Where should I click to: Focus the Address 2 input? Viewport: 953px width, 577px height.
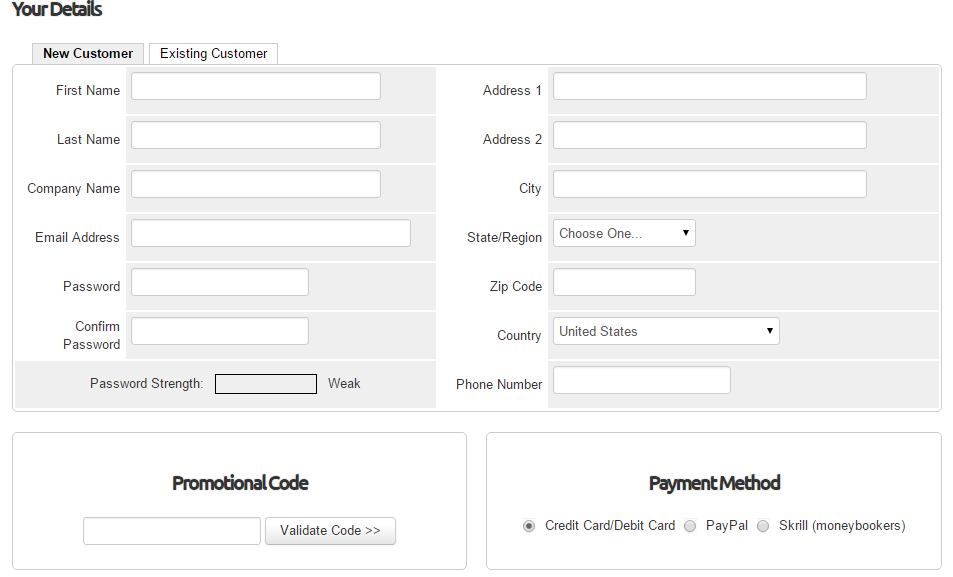pos(710,135)
